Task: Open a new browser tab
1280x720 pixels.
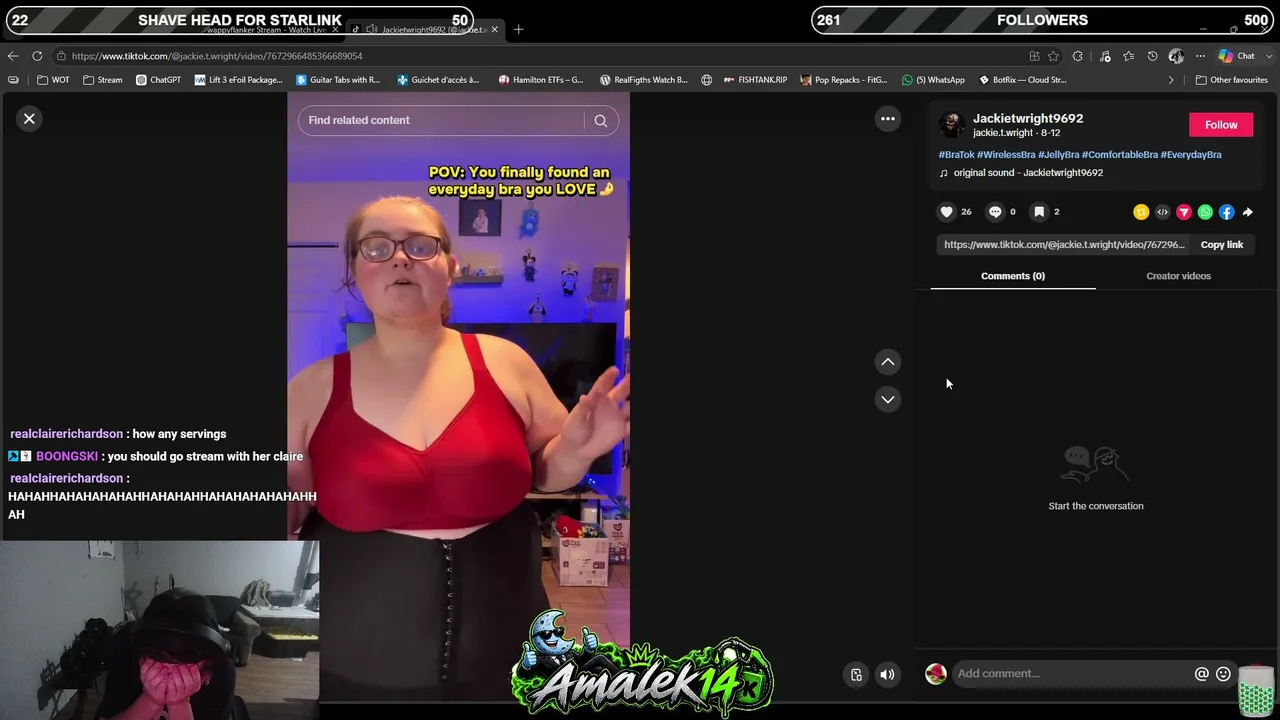Action: click(518, 30)
